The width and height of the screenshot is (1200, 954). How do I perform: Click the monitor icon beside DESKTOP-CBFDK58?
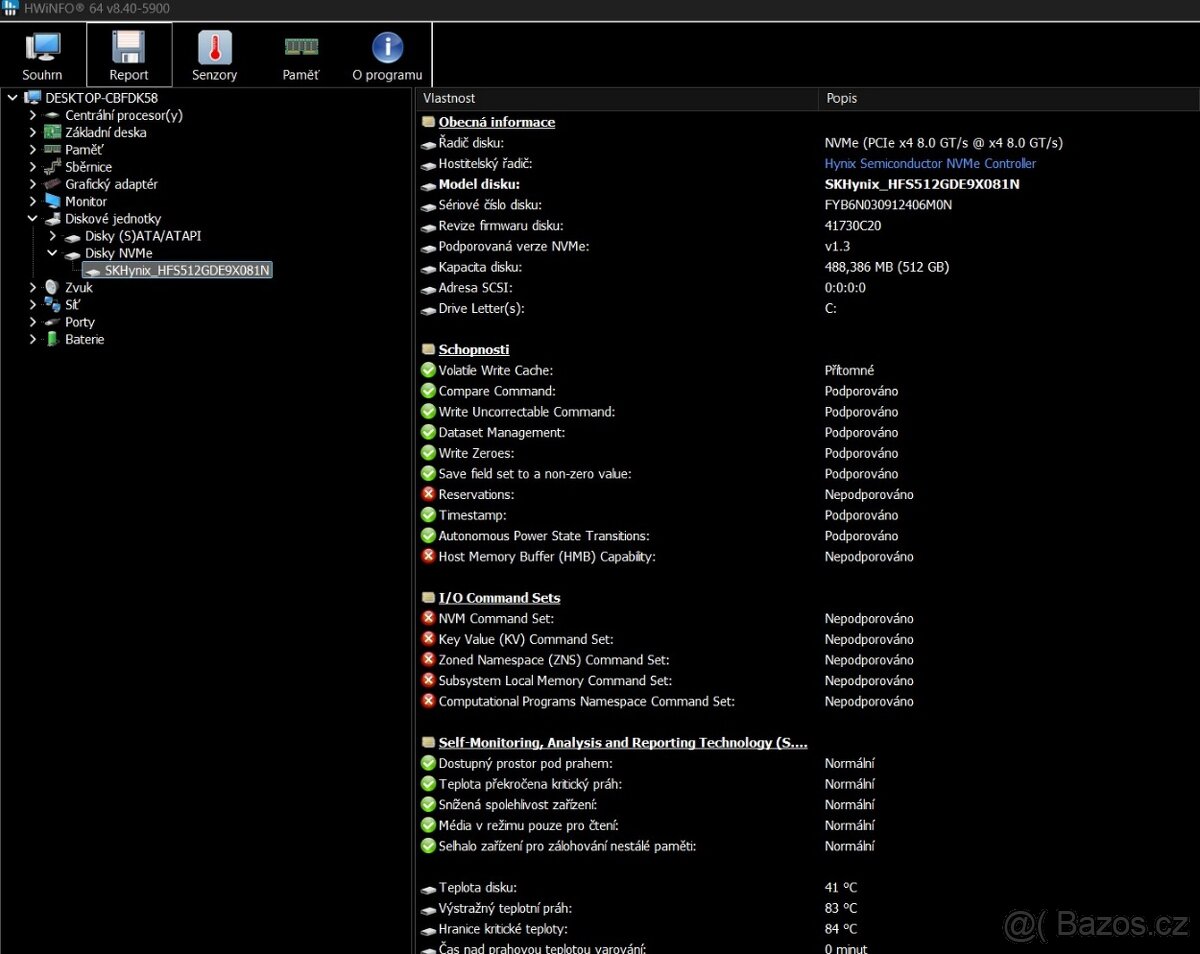[x=31, y=97]
